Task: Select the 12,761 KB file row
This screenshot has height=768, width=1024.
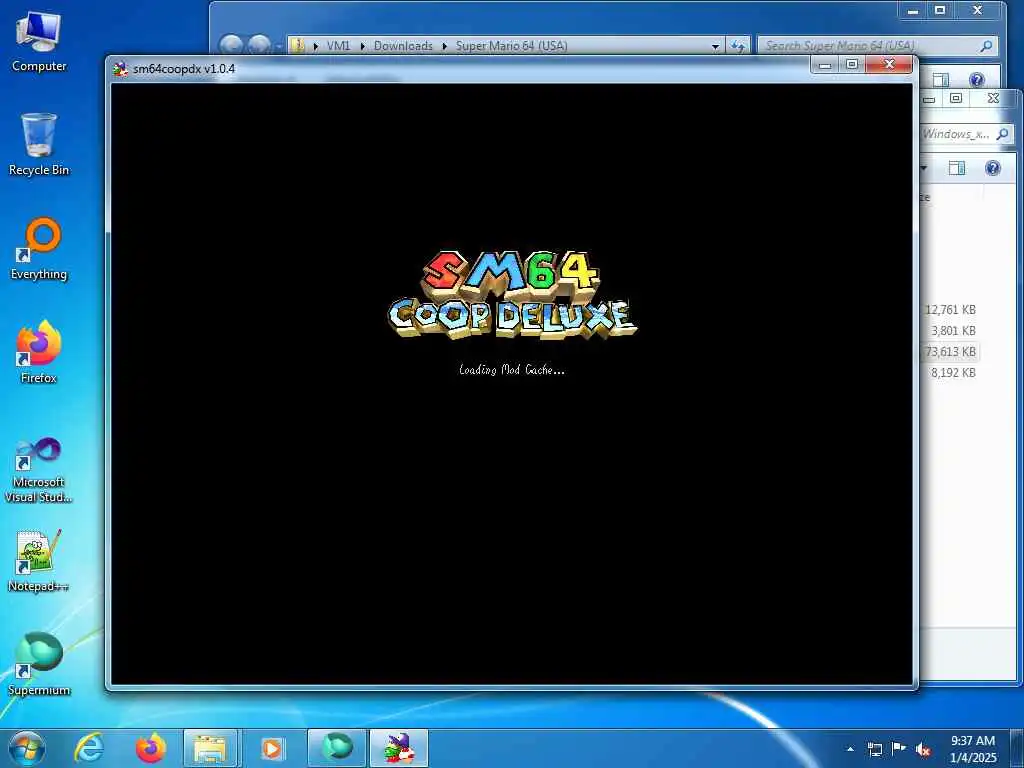Action: pos(951,310)
